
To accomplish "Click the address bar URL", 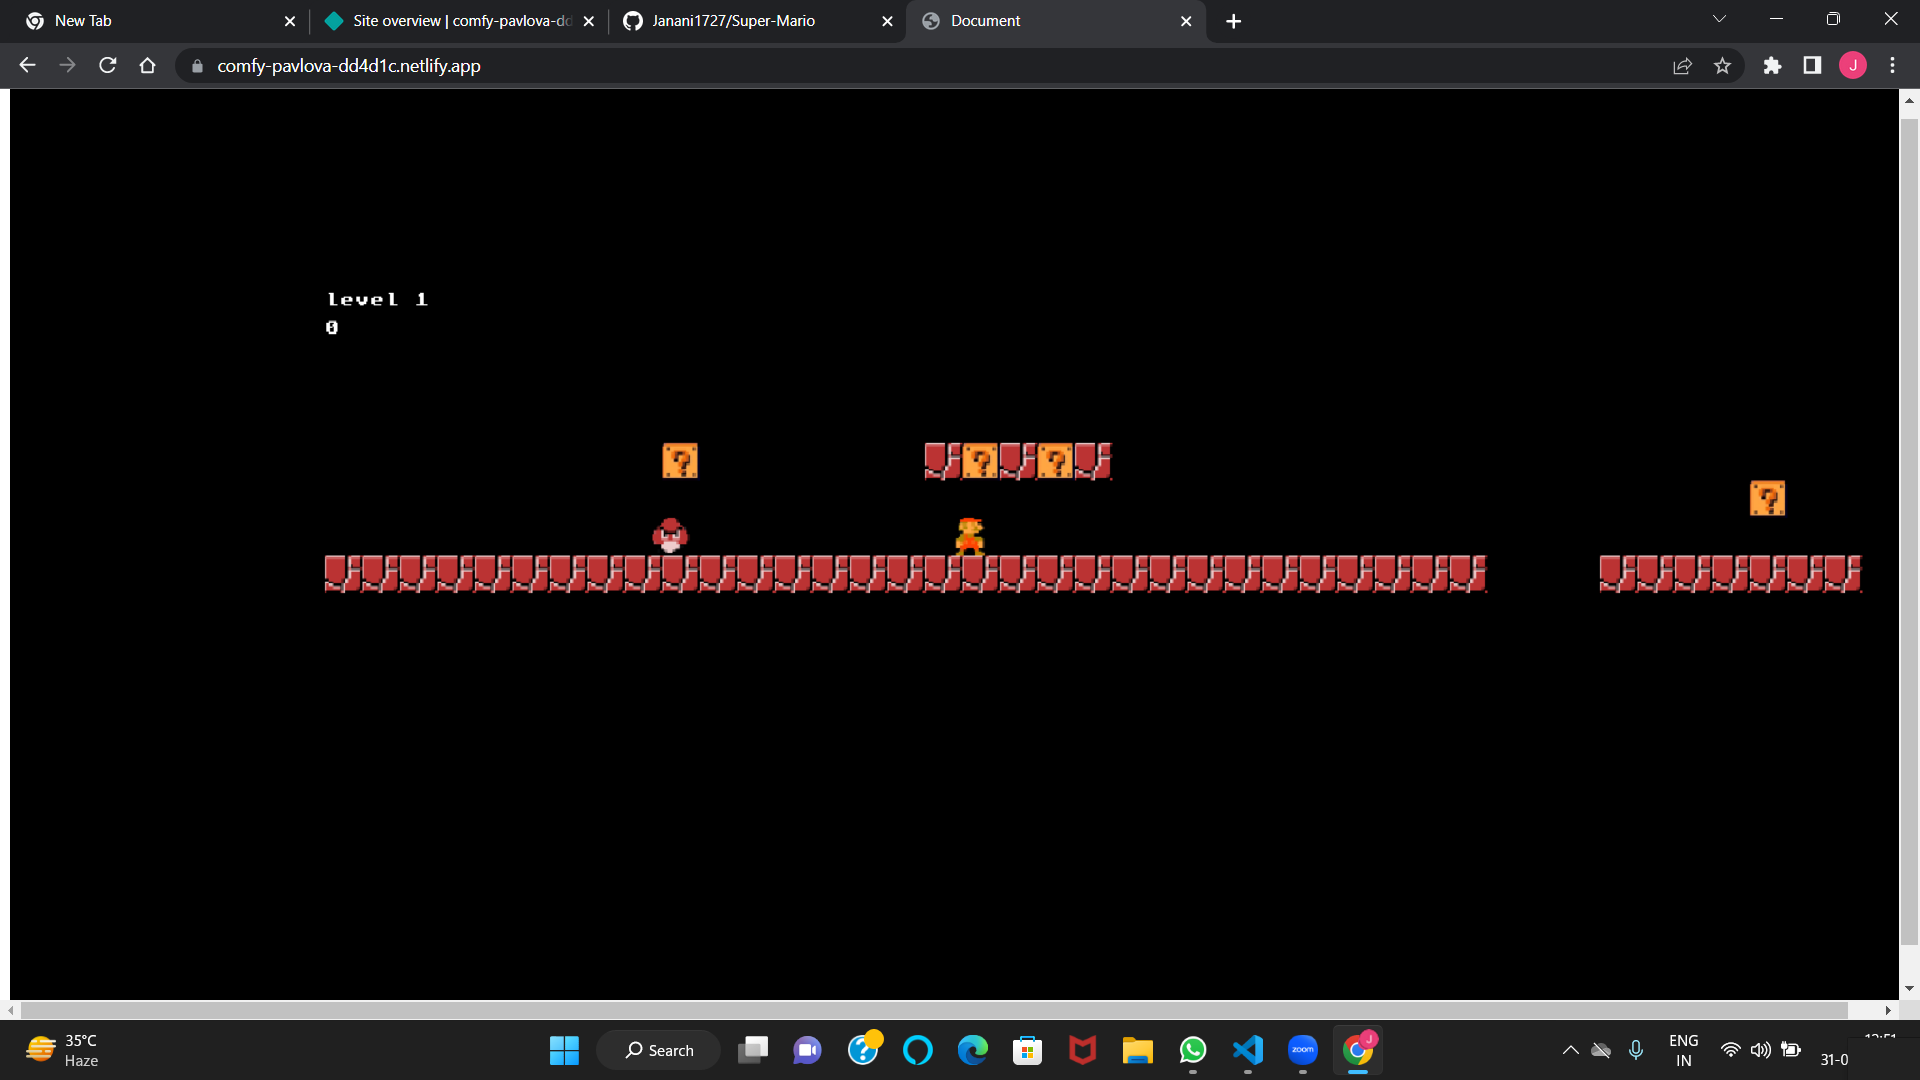I will click(349, 66).
